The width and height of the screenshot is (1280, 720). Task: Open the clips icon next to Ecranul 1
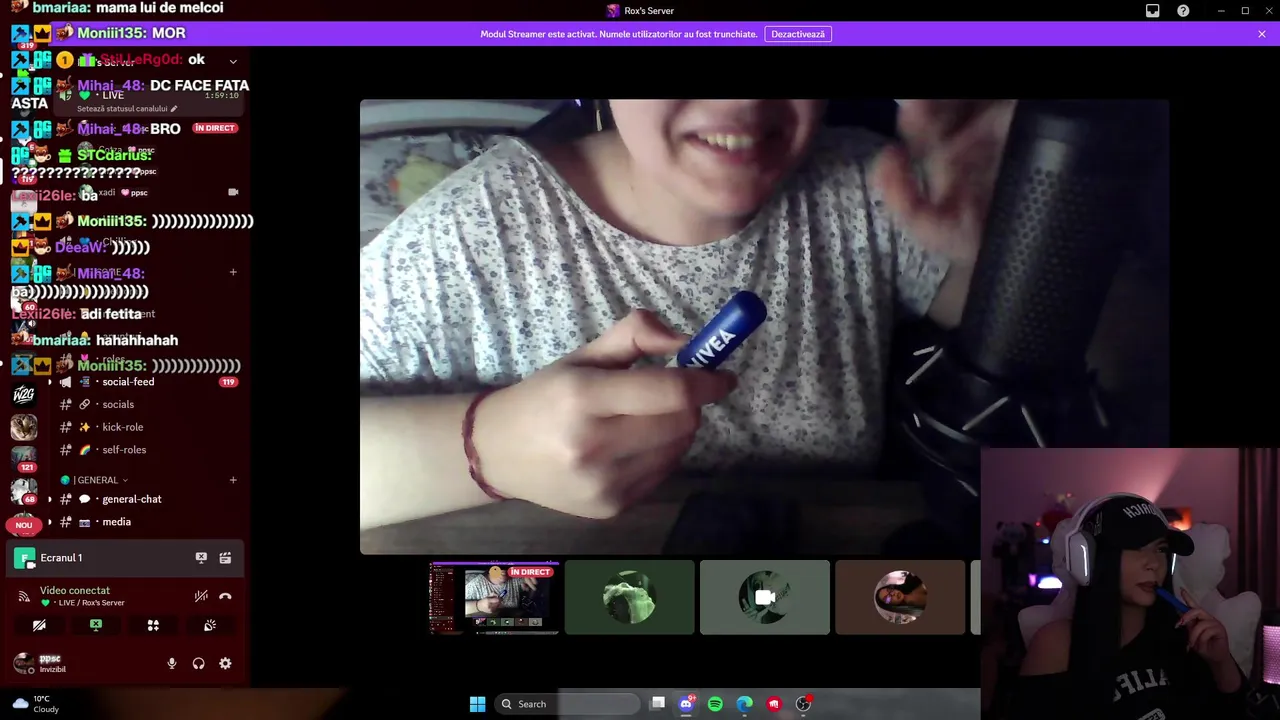(x=225, y=558)
